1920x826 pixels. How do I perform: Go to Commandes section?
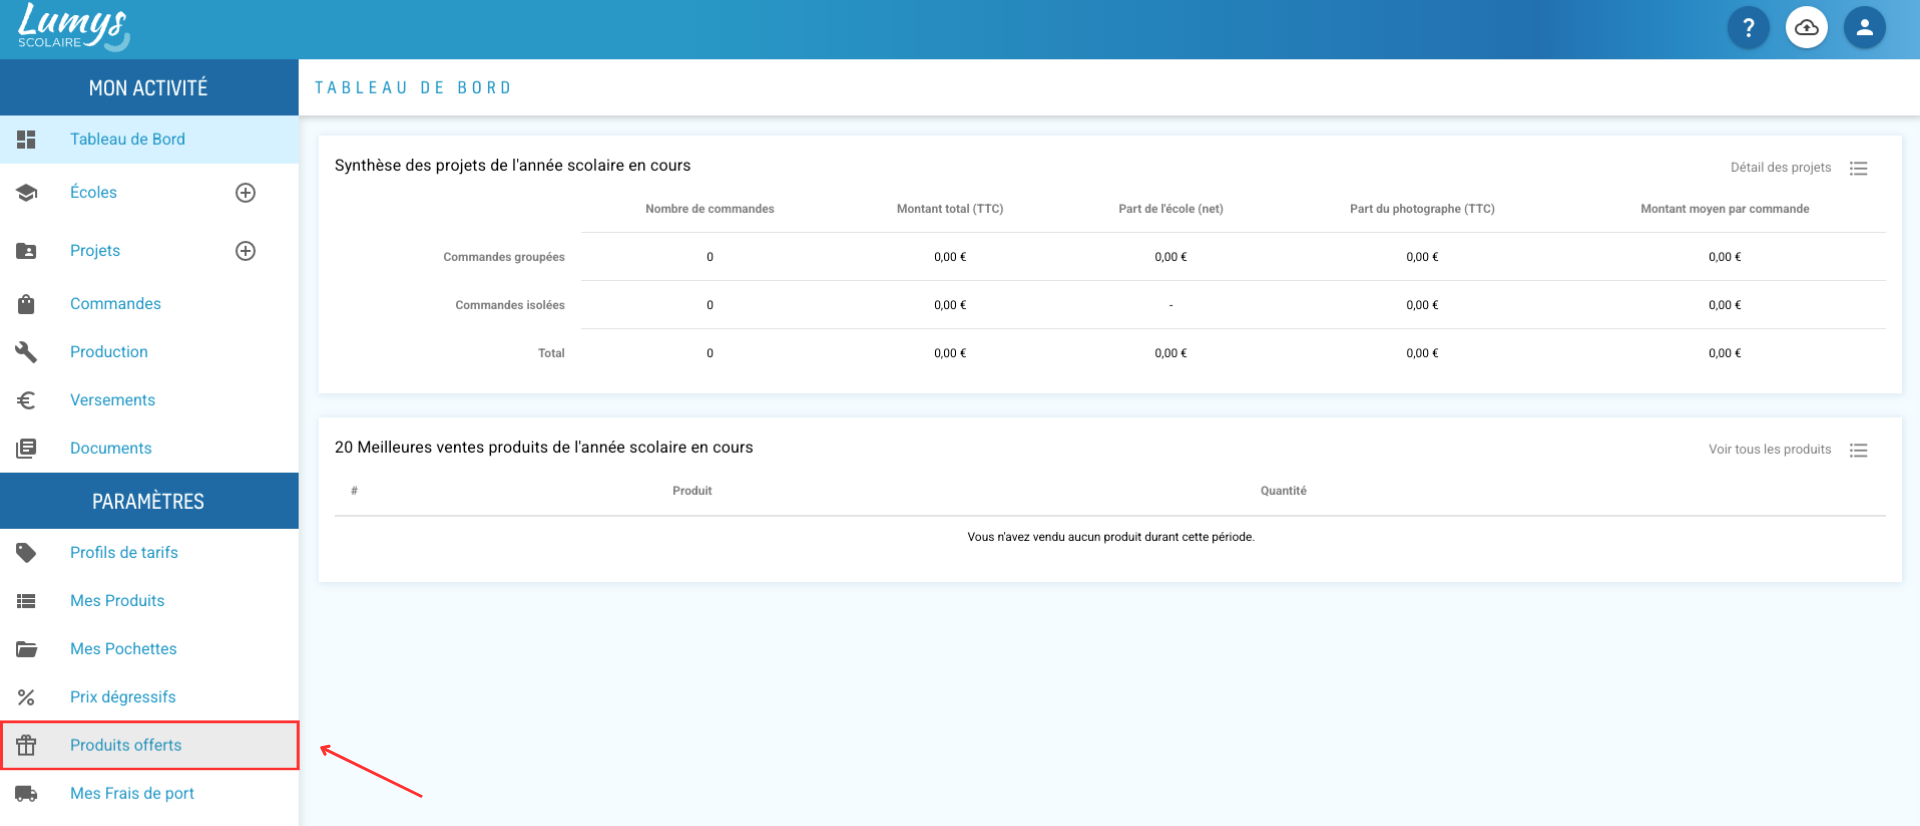click(x=150, y=304)
